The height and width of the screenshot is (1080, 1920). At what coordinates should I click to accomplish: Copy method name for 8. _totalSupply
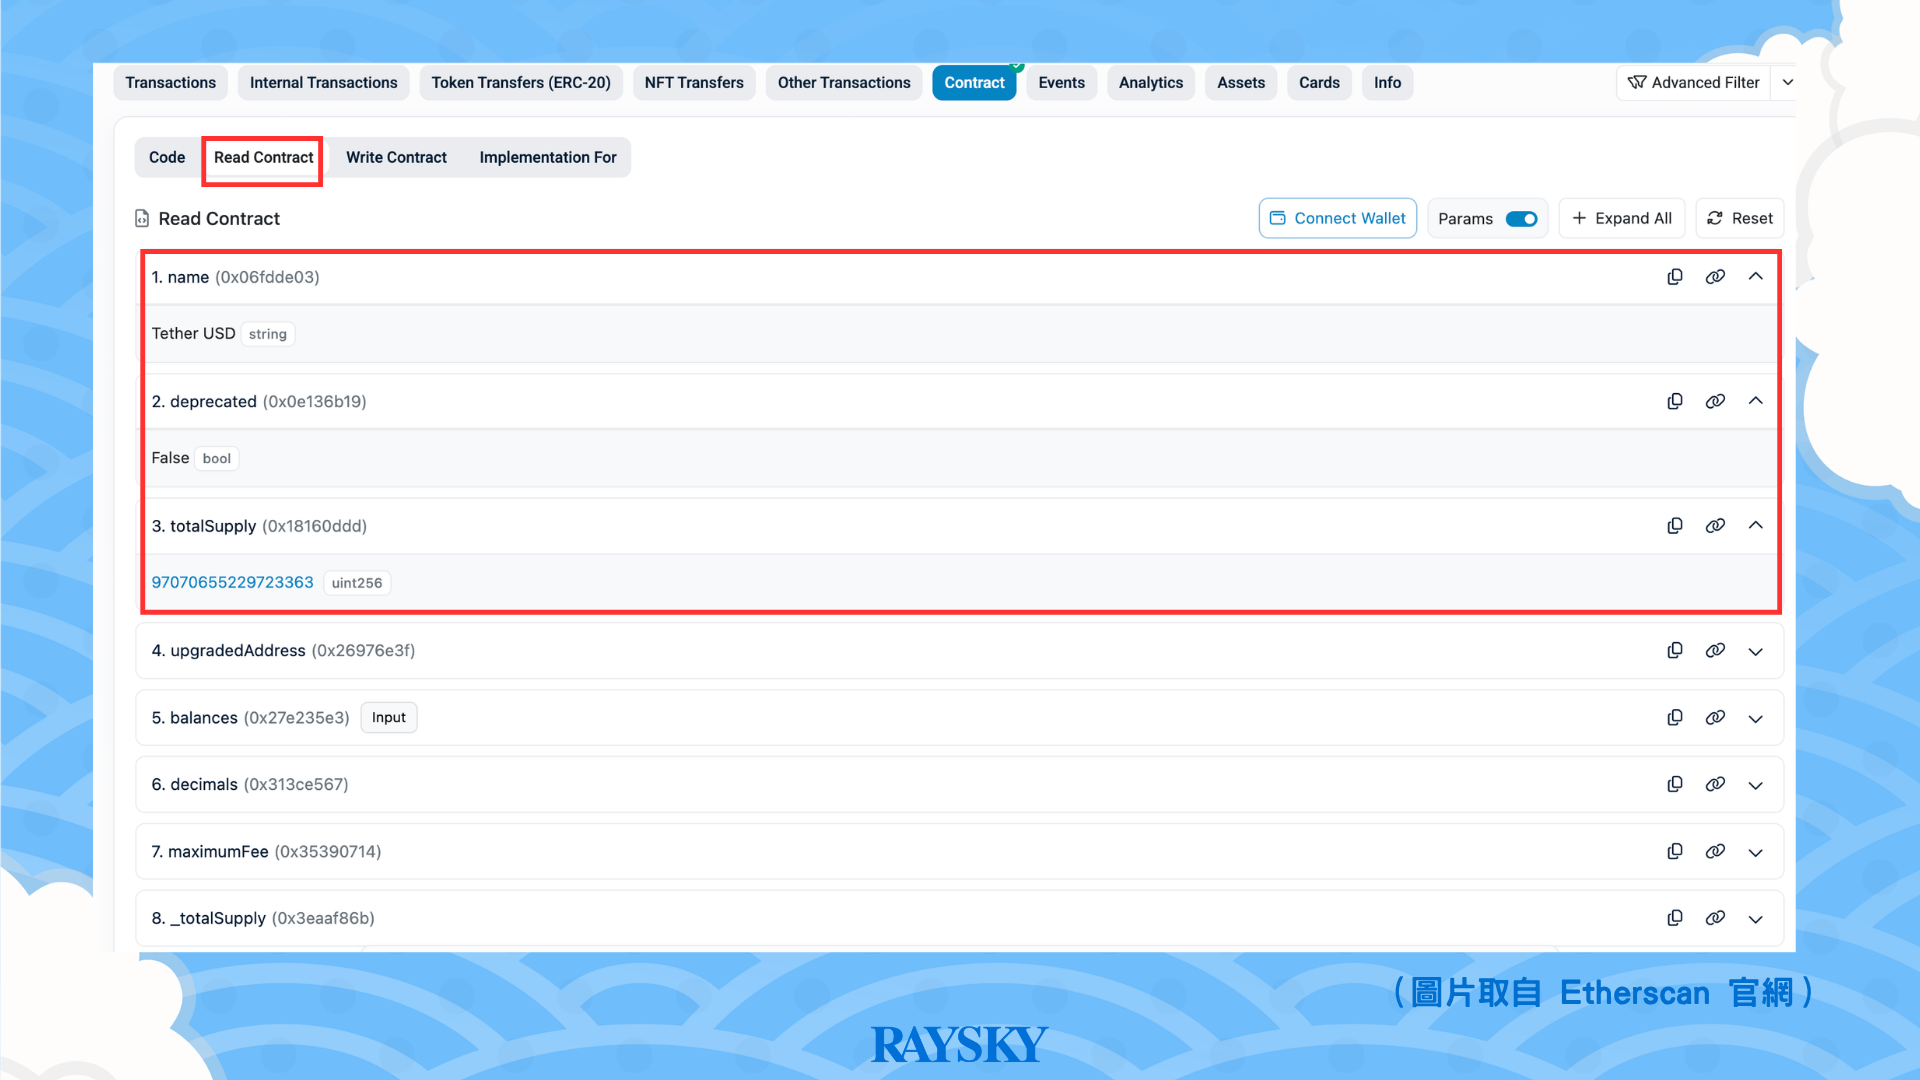click(1675, 918)
